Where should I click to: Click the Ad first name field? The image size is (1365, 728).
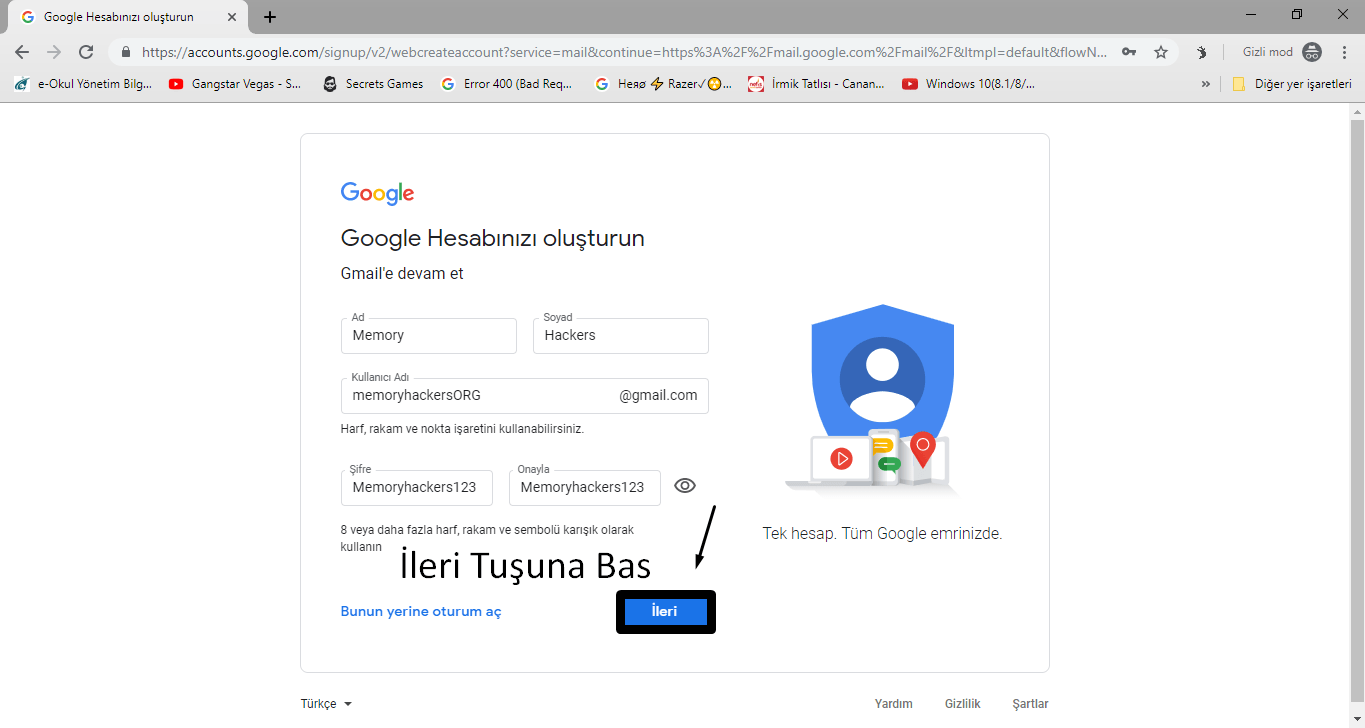coord(428,335)
